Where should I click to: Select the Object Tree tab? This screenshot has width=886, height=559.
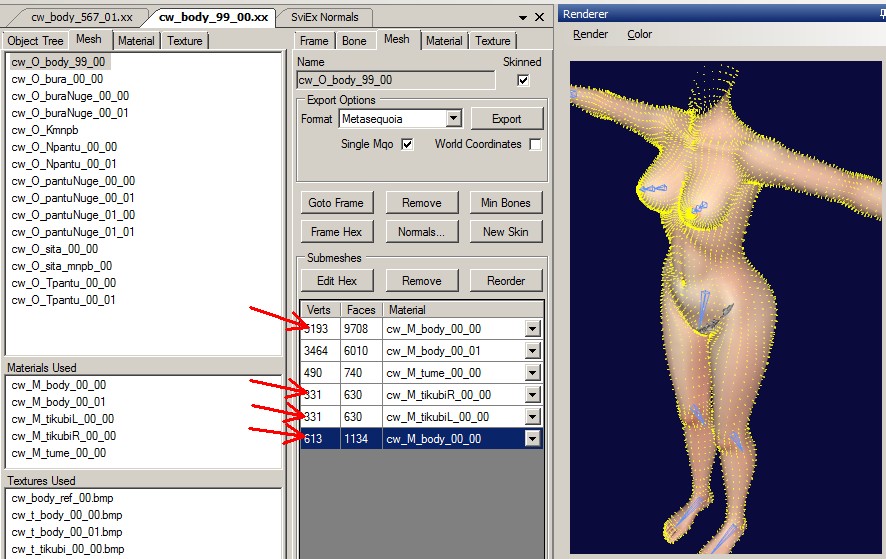click(35, 41)
